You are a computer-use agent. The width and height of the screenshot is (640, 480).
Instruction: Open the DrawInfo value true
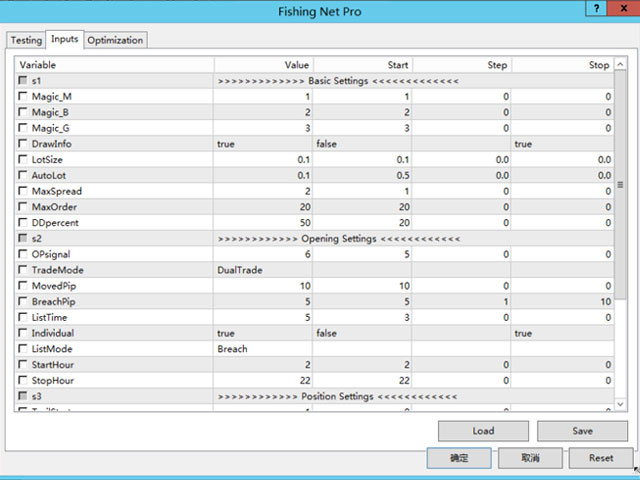coord(226,144)
